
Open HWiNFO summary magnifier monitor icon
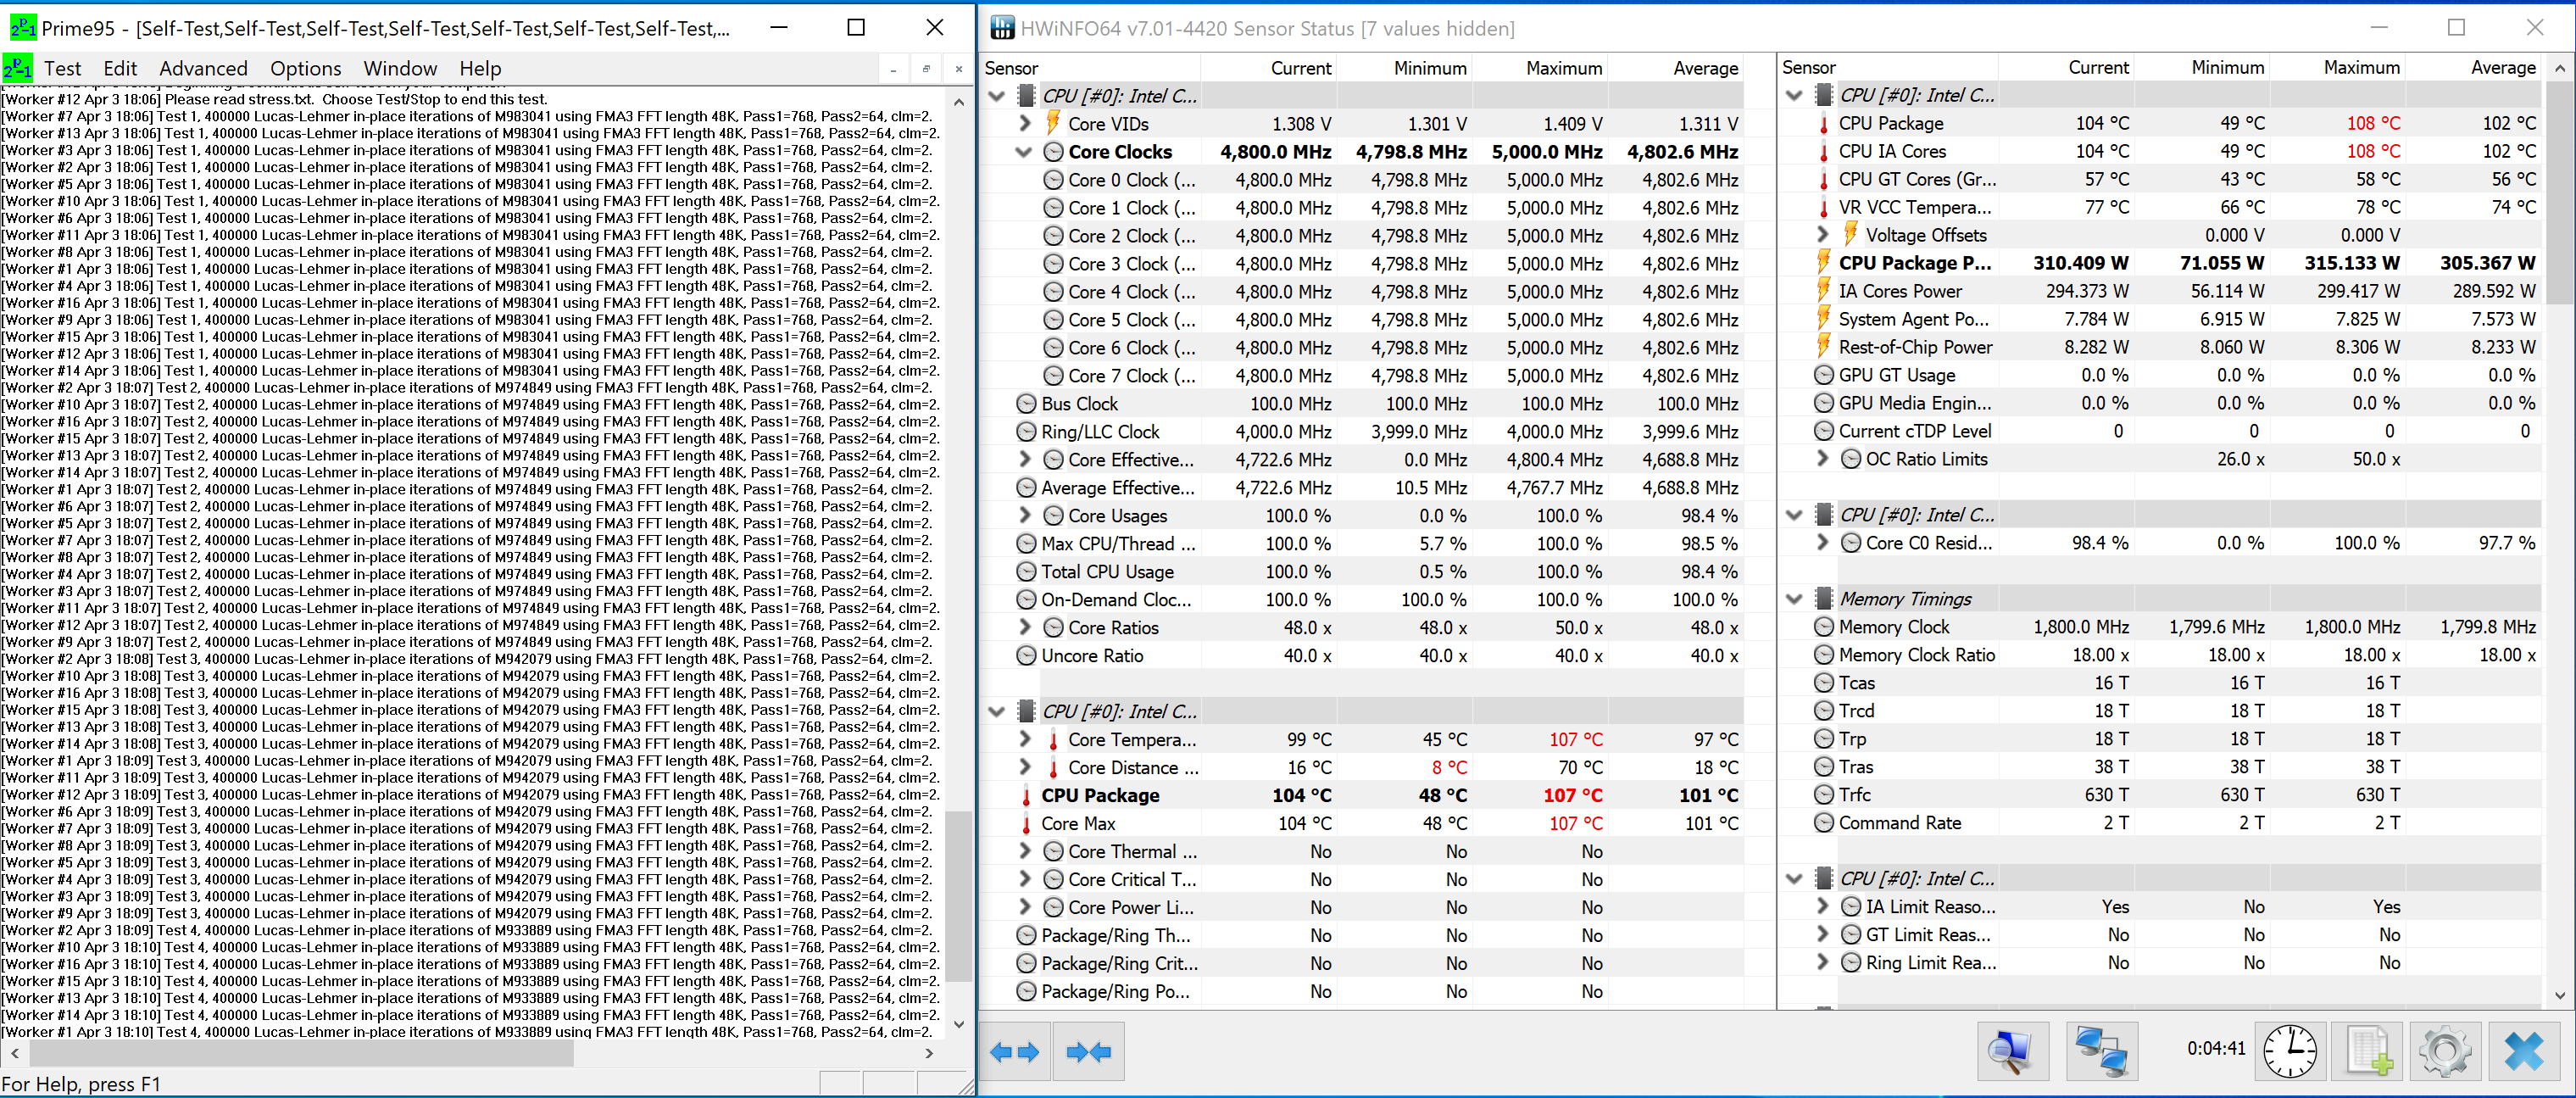[x=2012, y=1051]
